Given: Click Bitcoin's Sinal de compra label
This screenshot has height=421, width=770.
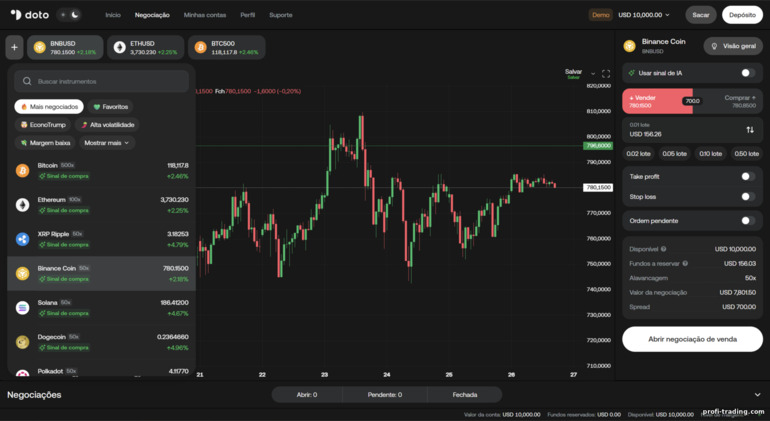Looking at the screenshot, I should coord(64,176).
